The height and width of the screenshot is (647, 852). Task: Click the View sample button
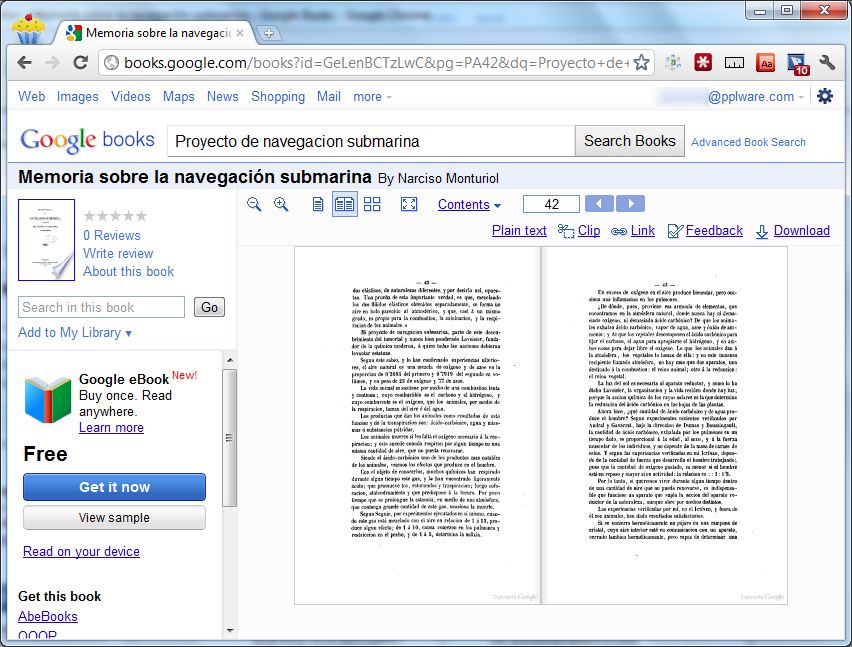115,518
